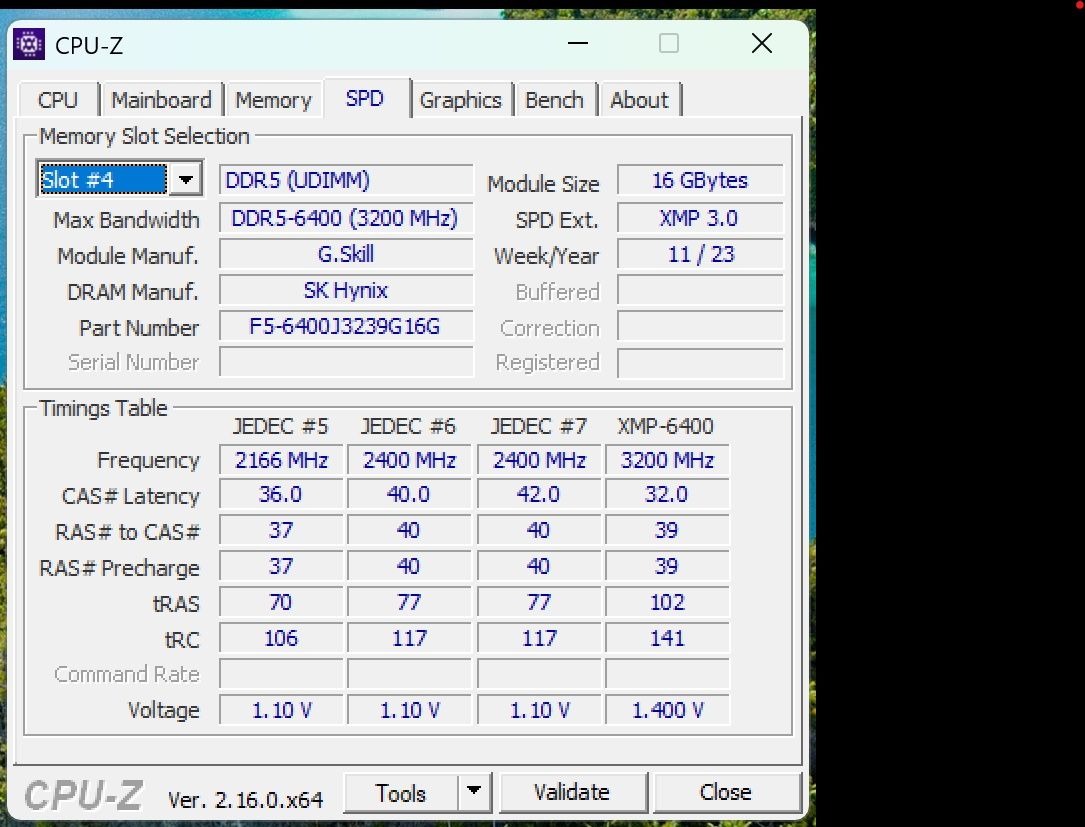Click the Timings Table group label
Viewport: 1085px width, 827px height.
click(x=103, y=408)
